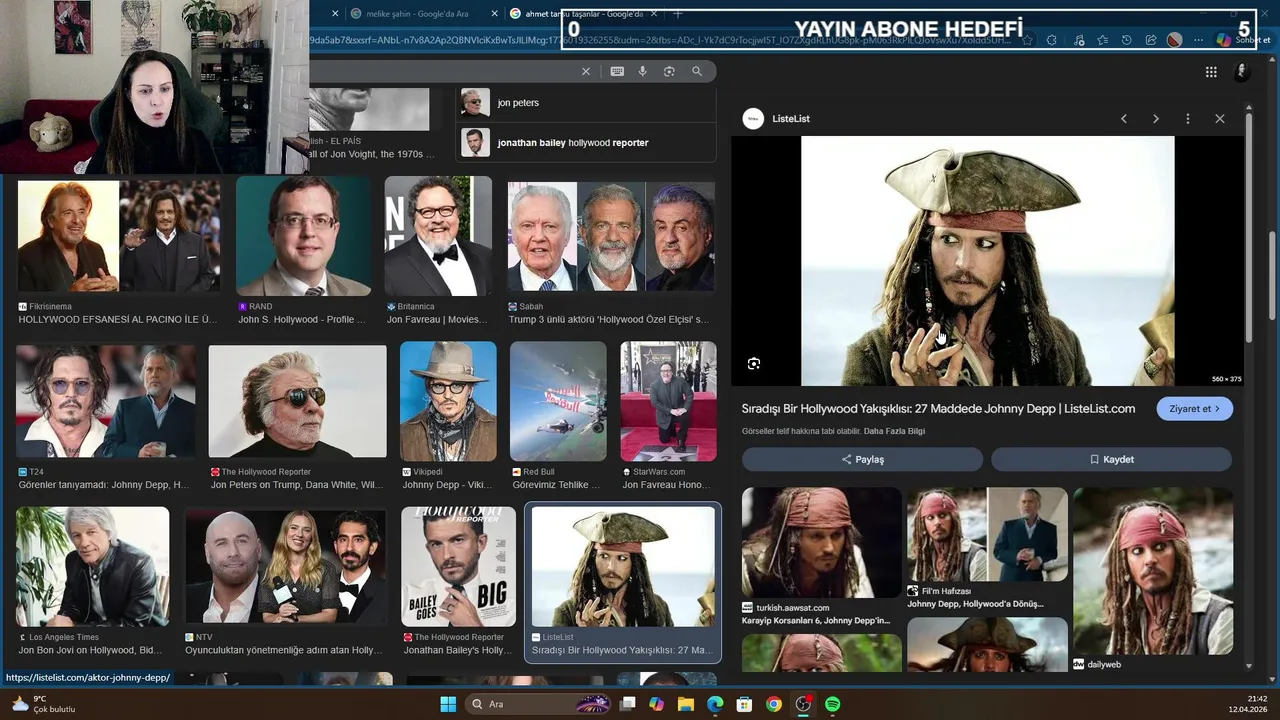The width and height of the screenshot is (1280, 720).
Task: Click inside the Google search input field
Action: point(440,71)
